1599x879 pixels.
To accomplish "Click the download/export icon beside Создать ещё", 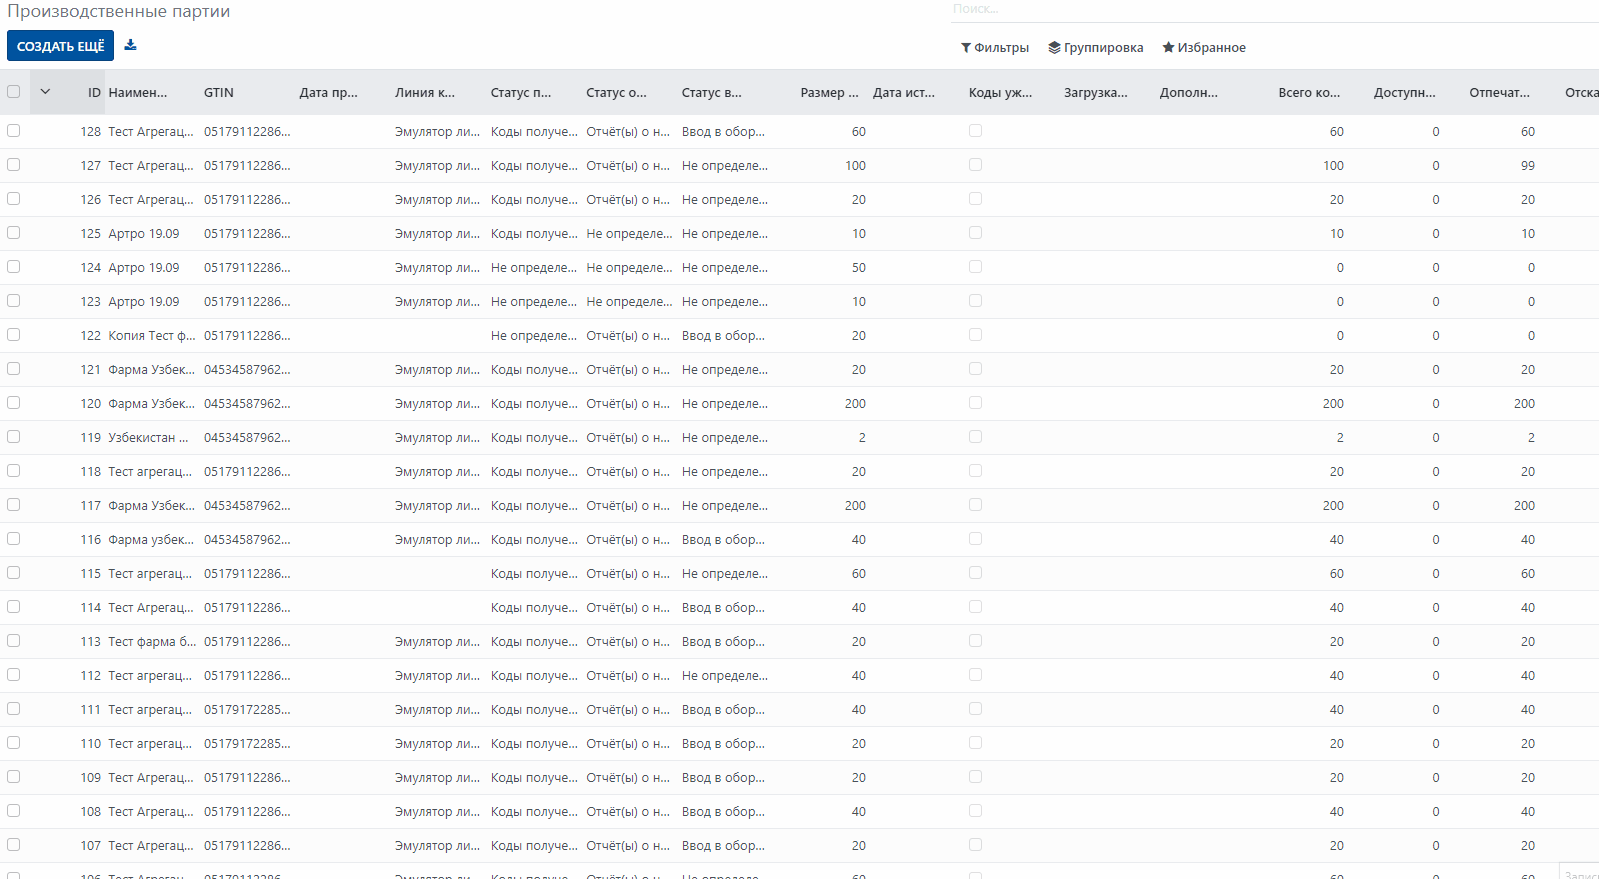I will pos(130,45).
